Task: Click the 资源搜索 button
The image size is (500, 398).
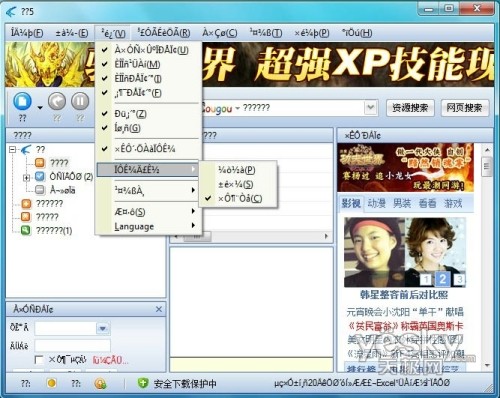Action: pos(410,108)
